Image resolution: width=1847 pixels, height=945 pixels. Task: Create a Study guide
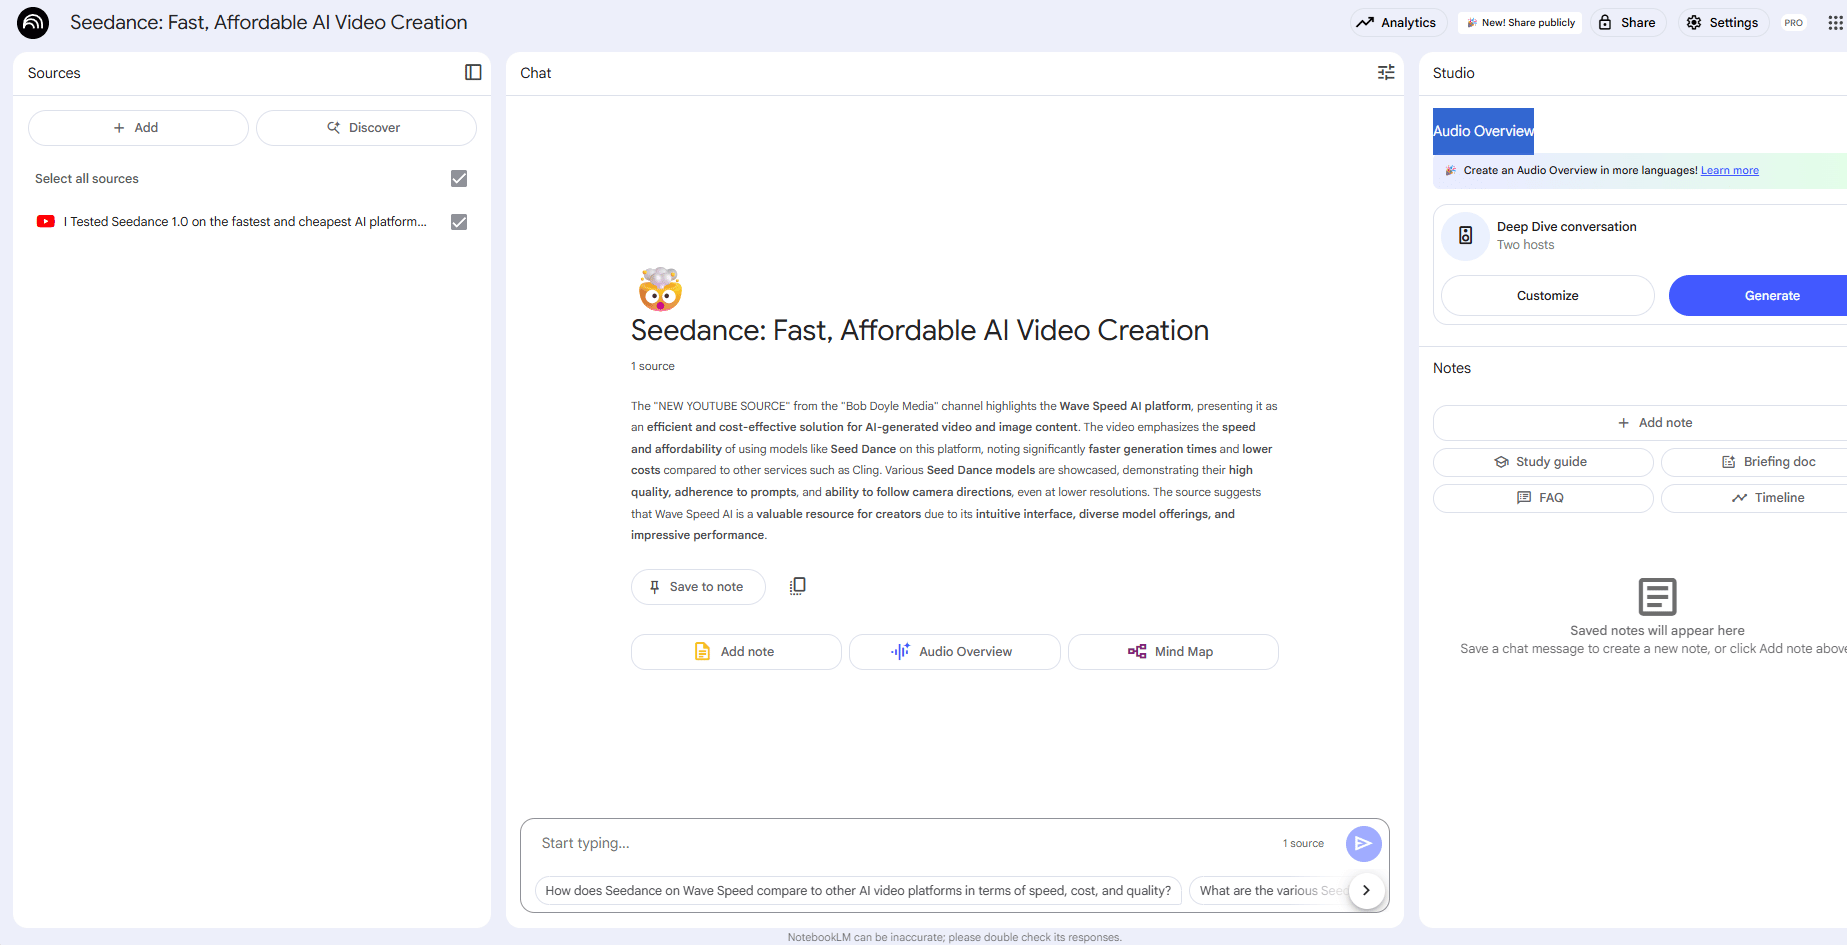[1543, 462]
